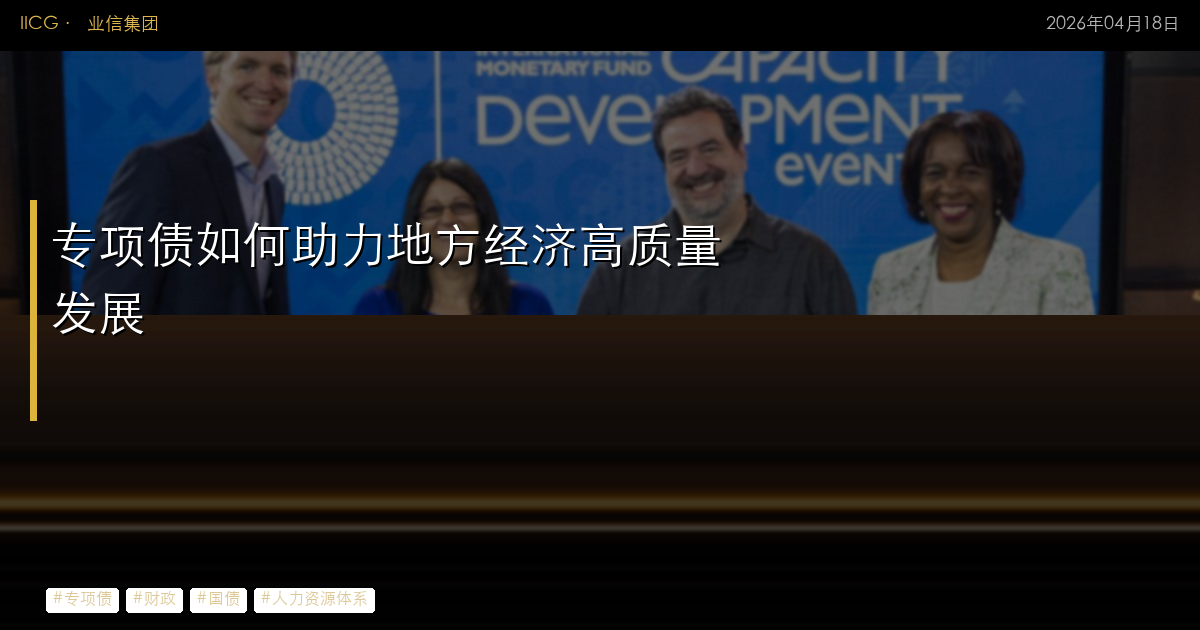Click the gold horizontal divider line
1200x630 pixels.
coord(600,497)
